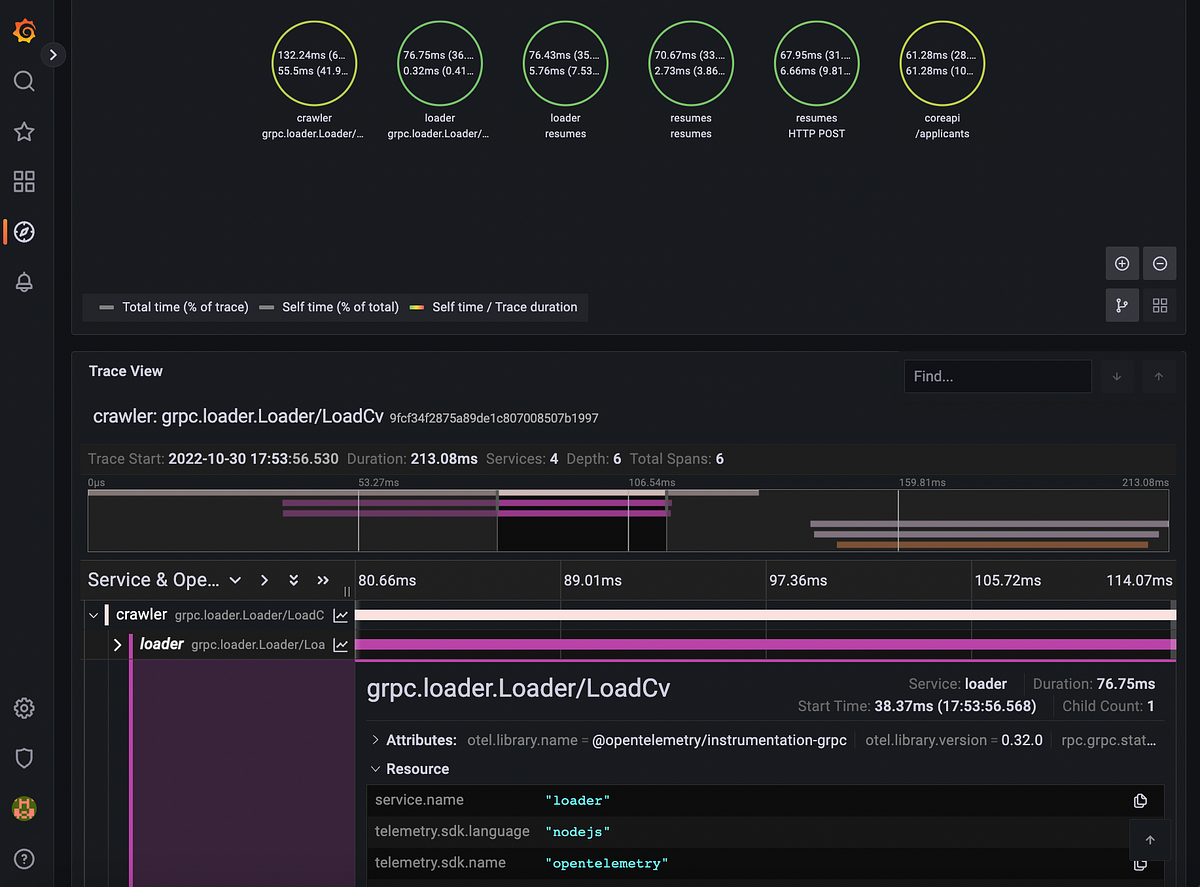Open Alerting from the sidebar

24,282
